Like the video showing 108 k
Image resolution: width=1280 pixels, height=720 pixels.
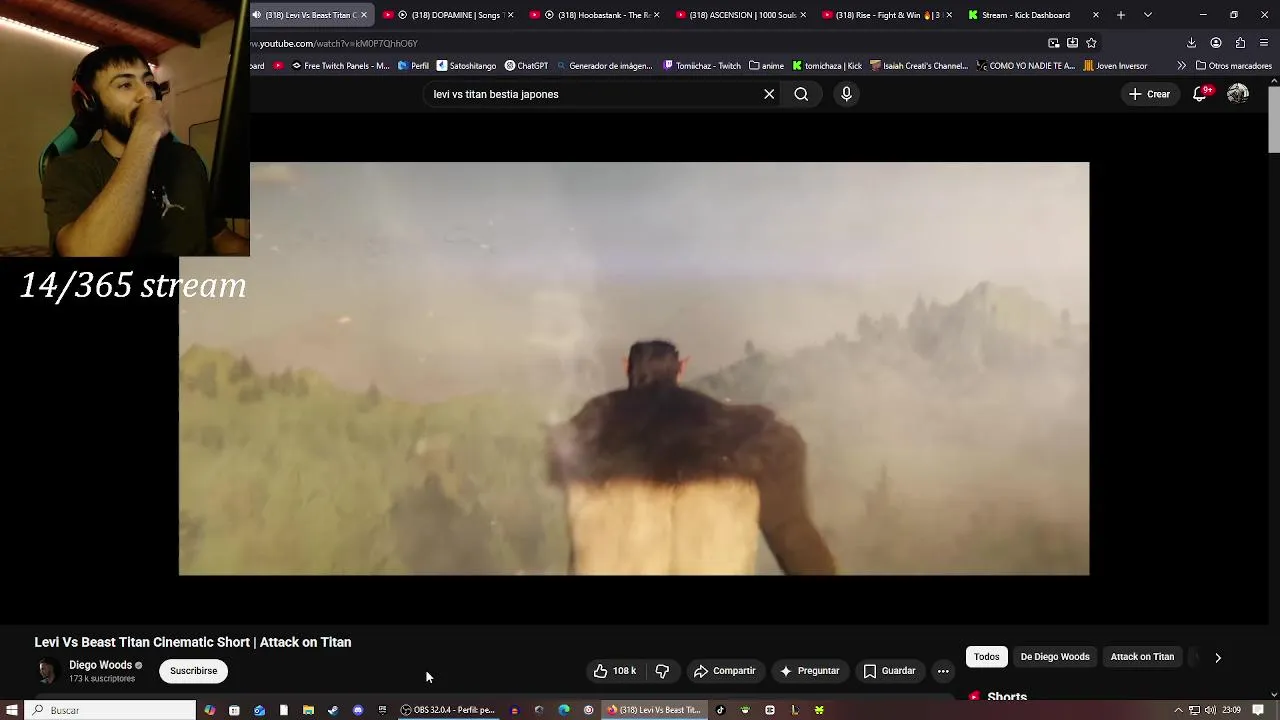click(x=615, y=671)
